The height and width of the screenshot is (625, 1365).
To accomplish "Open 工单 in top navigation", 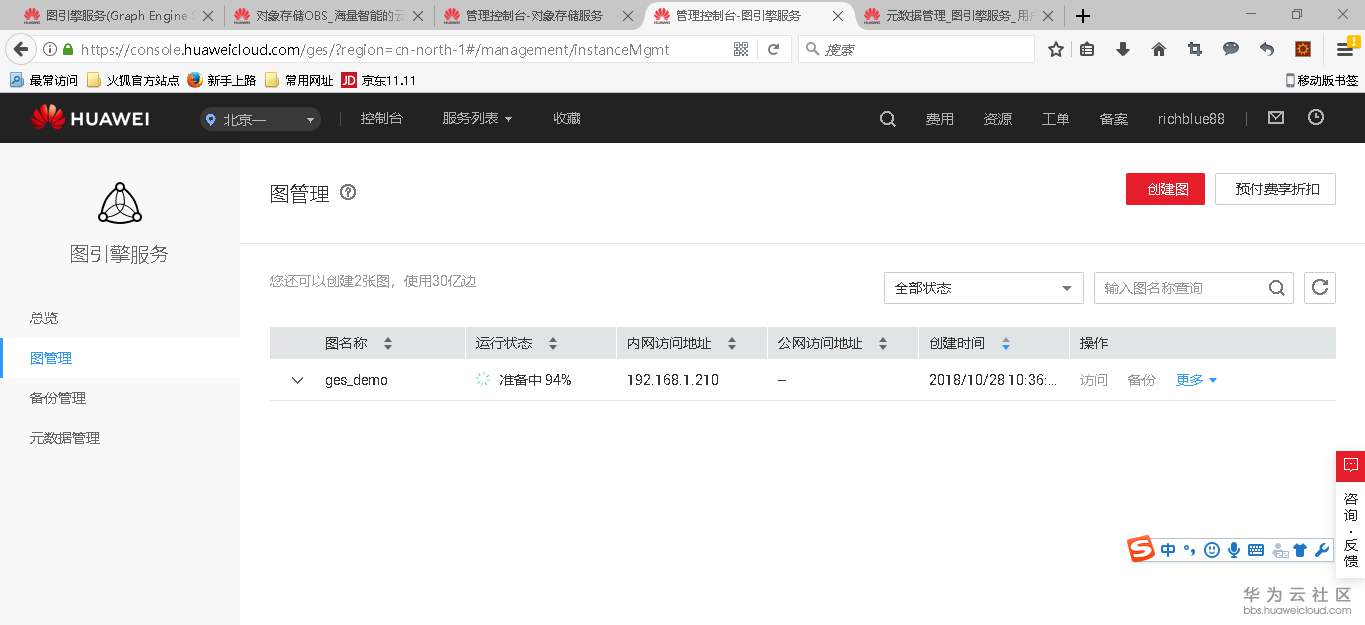I will tap(1055, 118).
